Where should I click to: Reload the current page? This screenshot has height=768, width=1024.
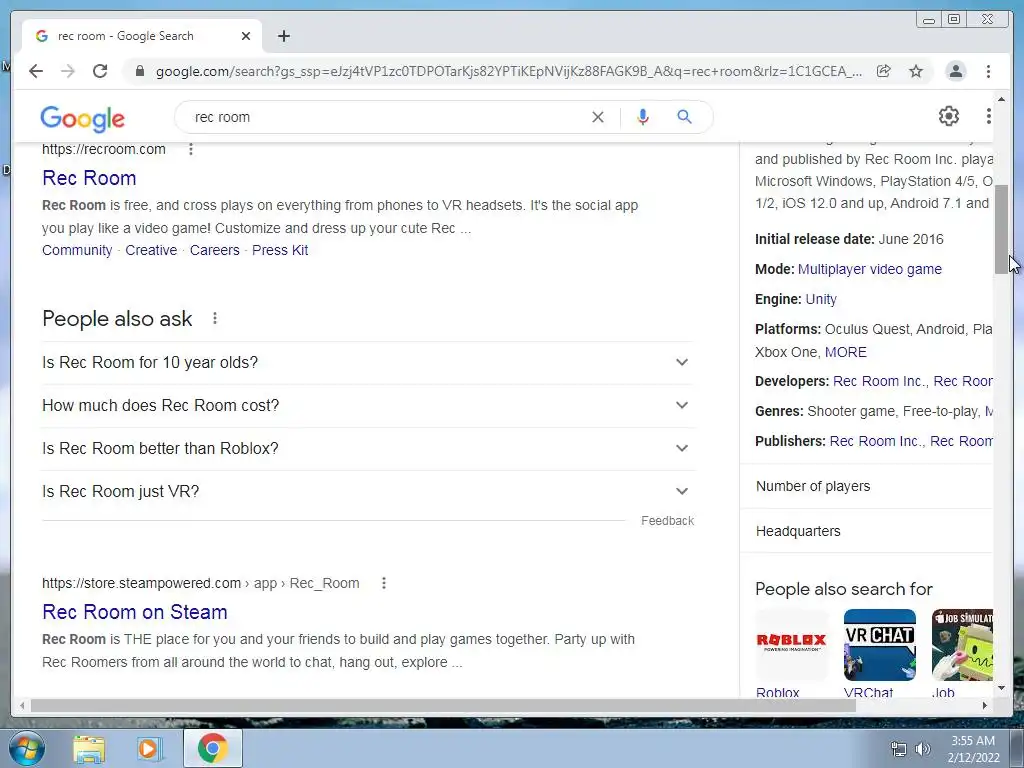(100, 71)
